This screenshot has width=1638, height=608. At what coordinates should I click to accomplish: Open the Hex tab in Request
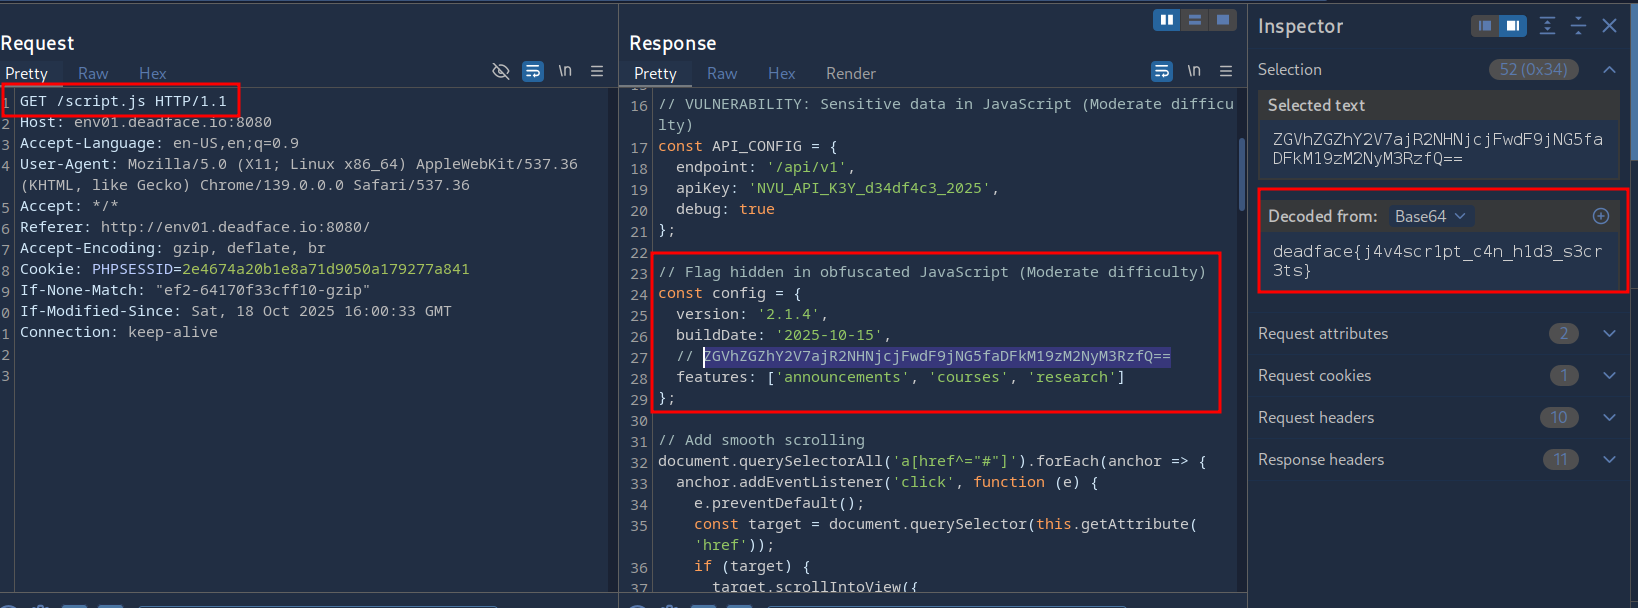[x=152, y=74]
